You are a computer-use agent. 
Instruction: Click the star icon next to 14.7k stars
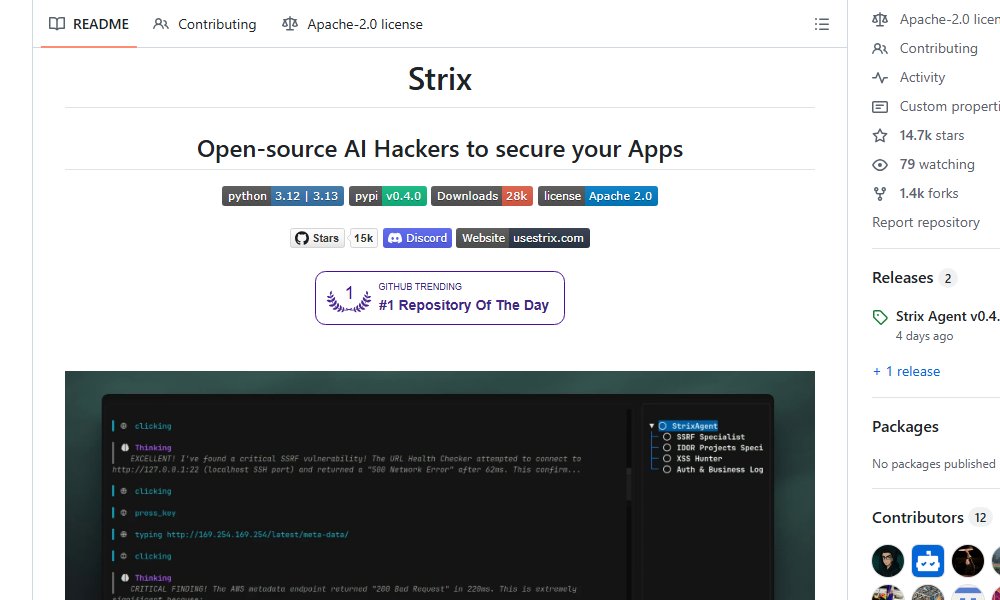(x=880, y=135)
